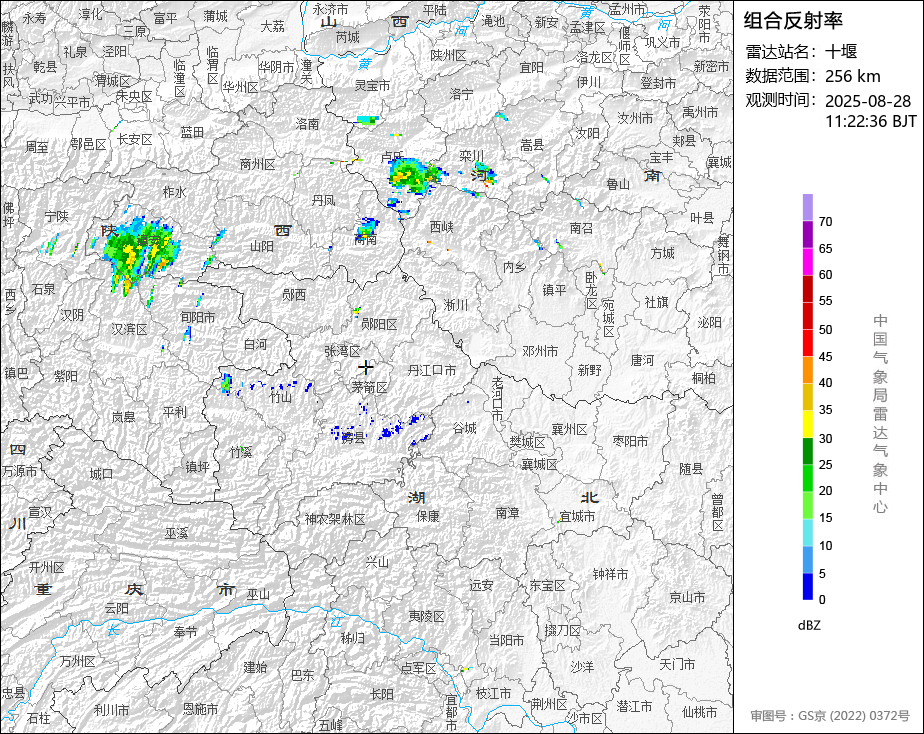Click the 竹山 map label
The image size is (924, 734).
(281, 397)
